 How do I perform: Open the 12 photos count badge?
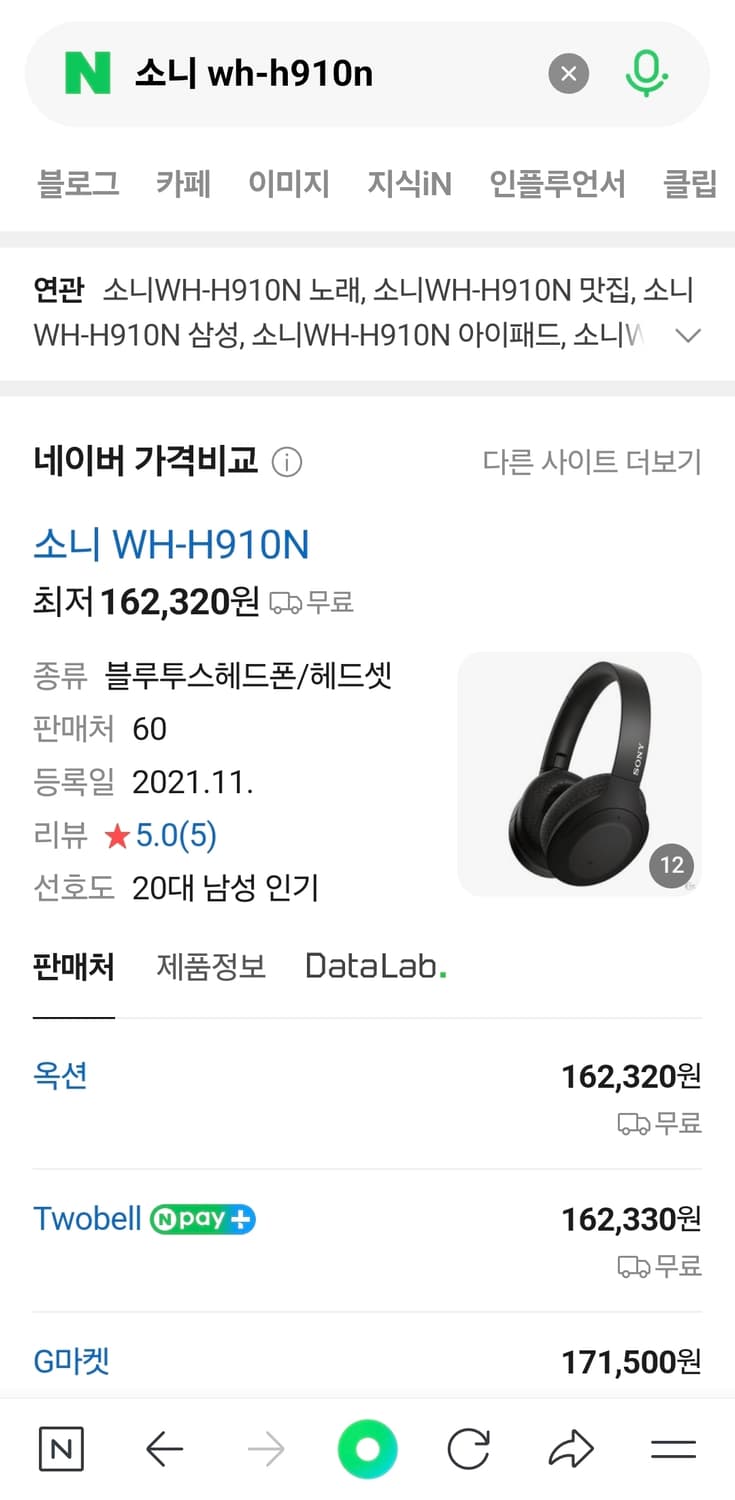point(671,865)
